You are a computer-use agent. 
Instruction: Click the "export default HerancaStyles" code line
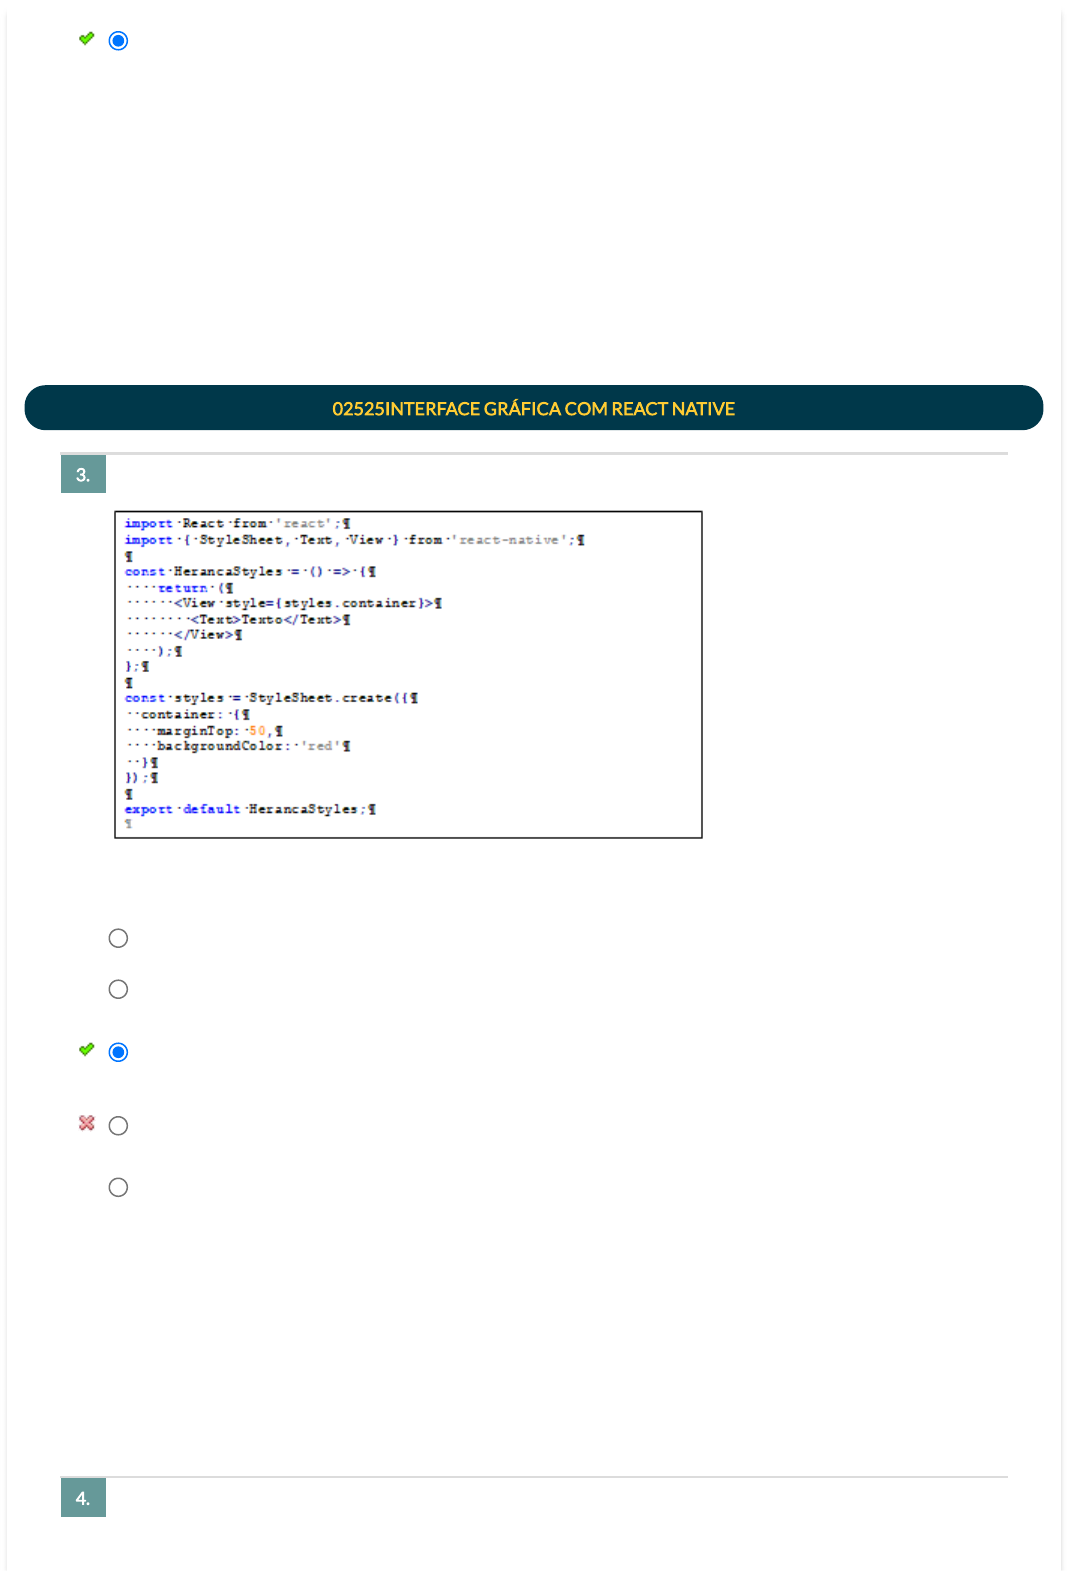point(250,809)
